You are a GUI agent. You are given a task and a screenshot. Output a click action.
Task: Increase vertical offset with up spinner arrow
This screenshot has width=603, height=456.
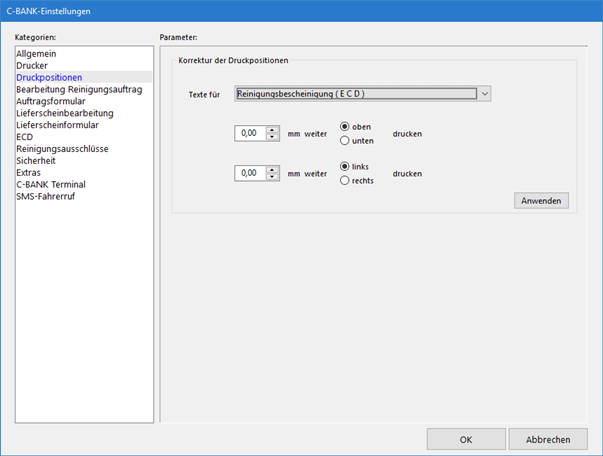272,129
